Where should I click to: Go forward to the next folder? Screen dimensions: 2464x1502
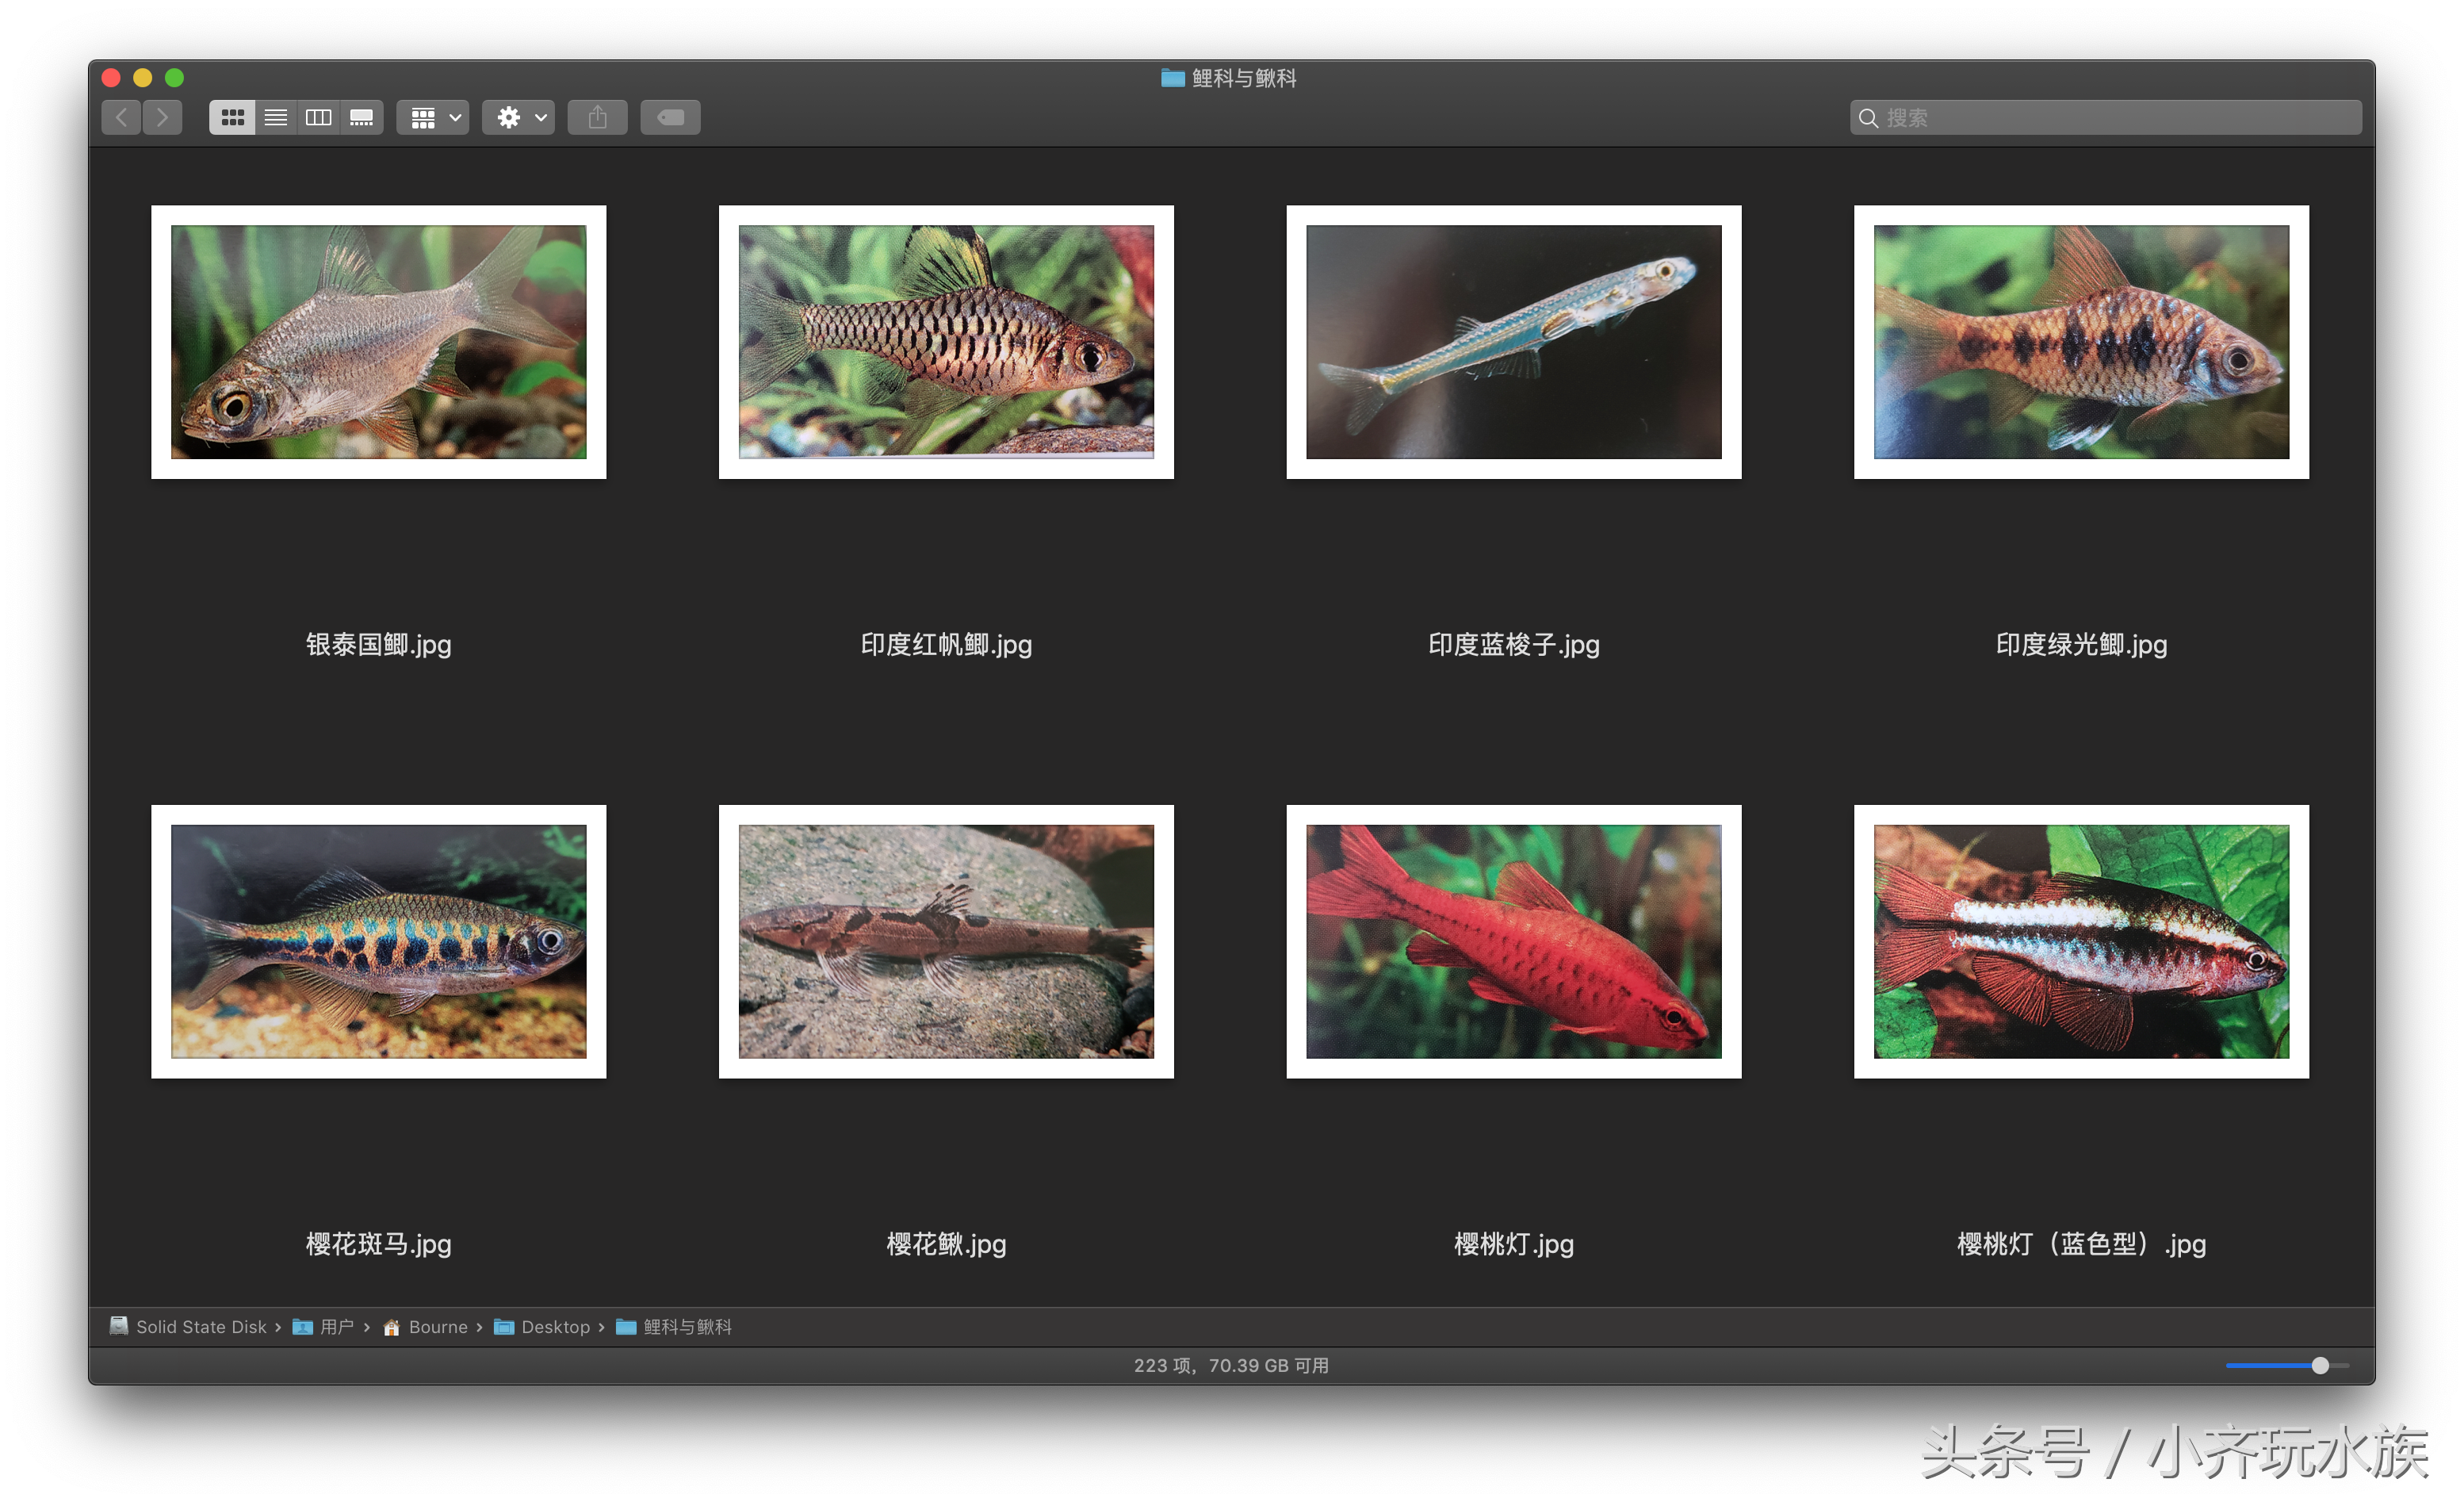click(163, 118)
